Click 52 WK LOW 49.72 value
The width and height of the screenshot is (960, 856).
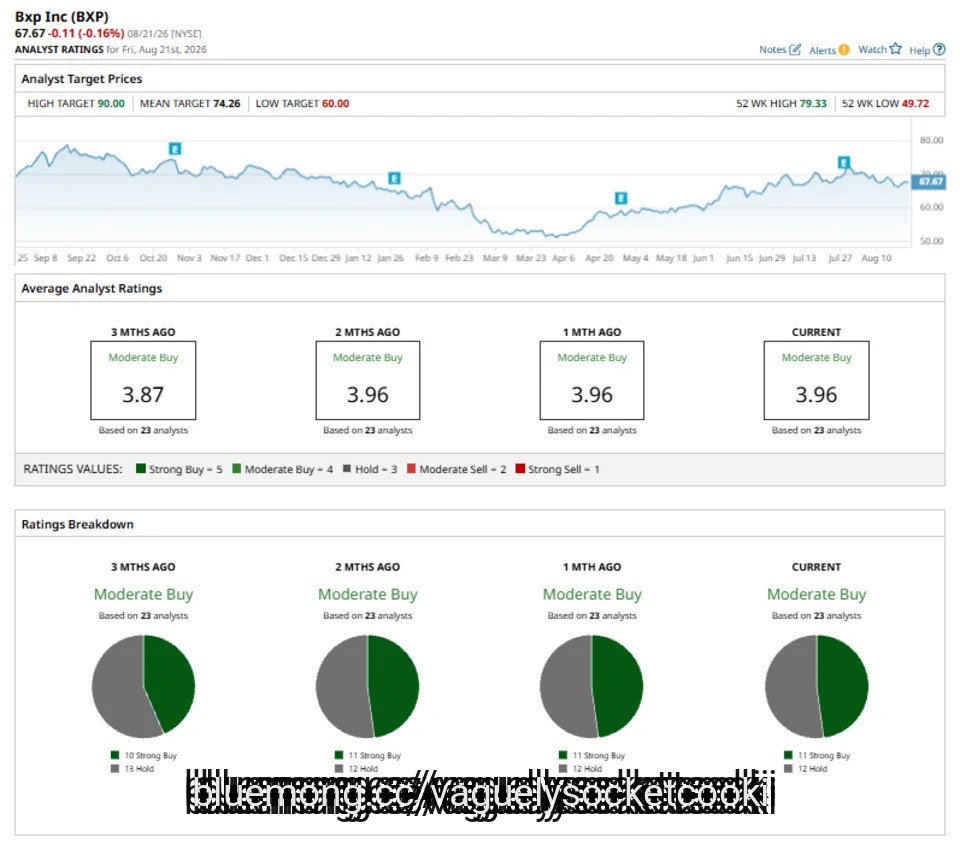click(x=915, y=103)
